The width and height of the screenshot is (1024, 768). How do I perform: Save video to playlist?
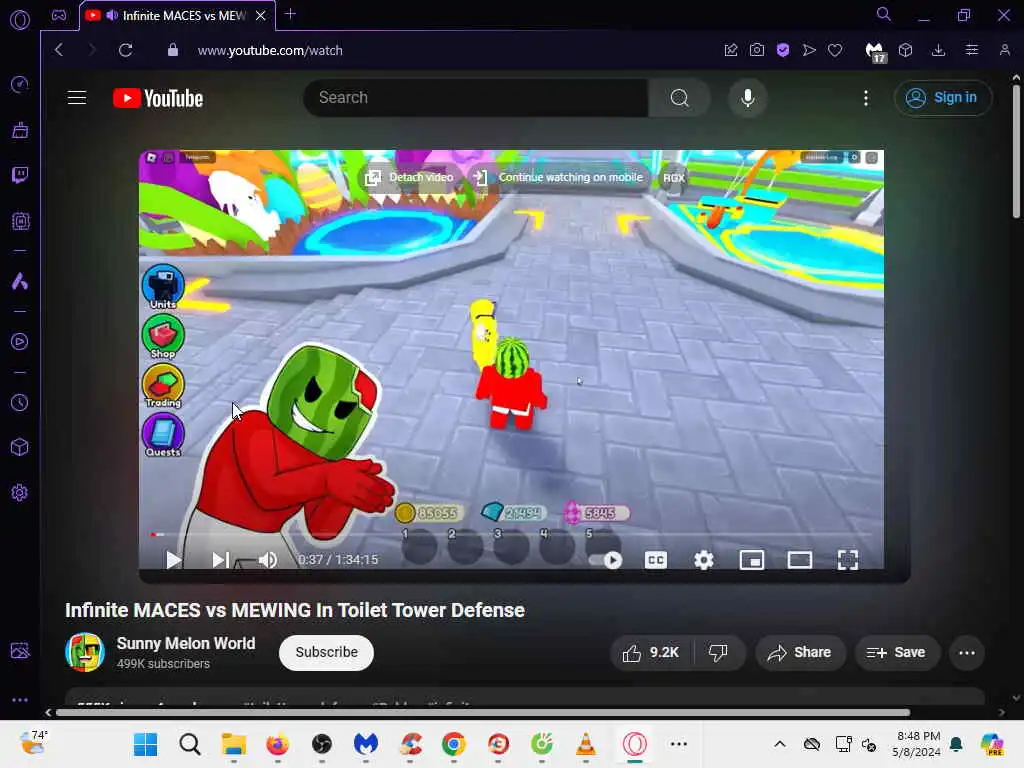[897, 652]
